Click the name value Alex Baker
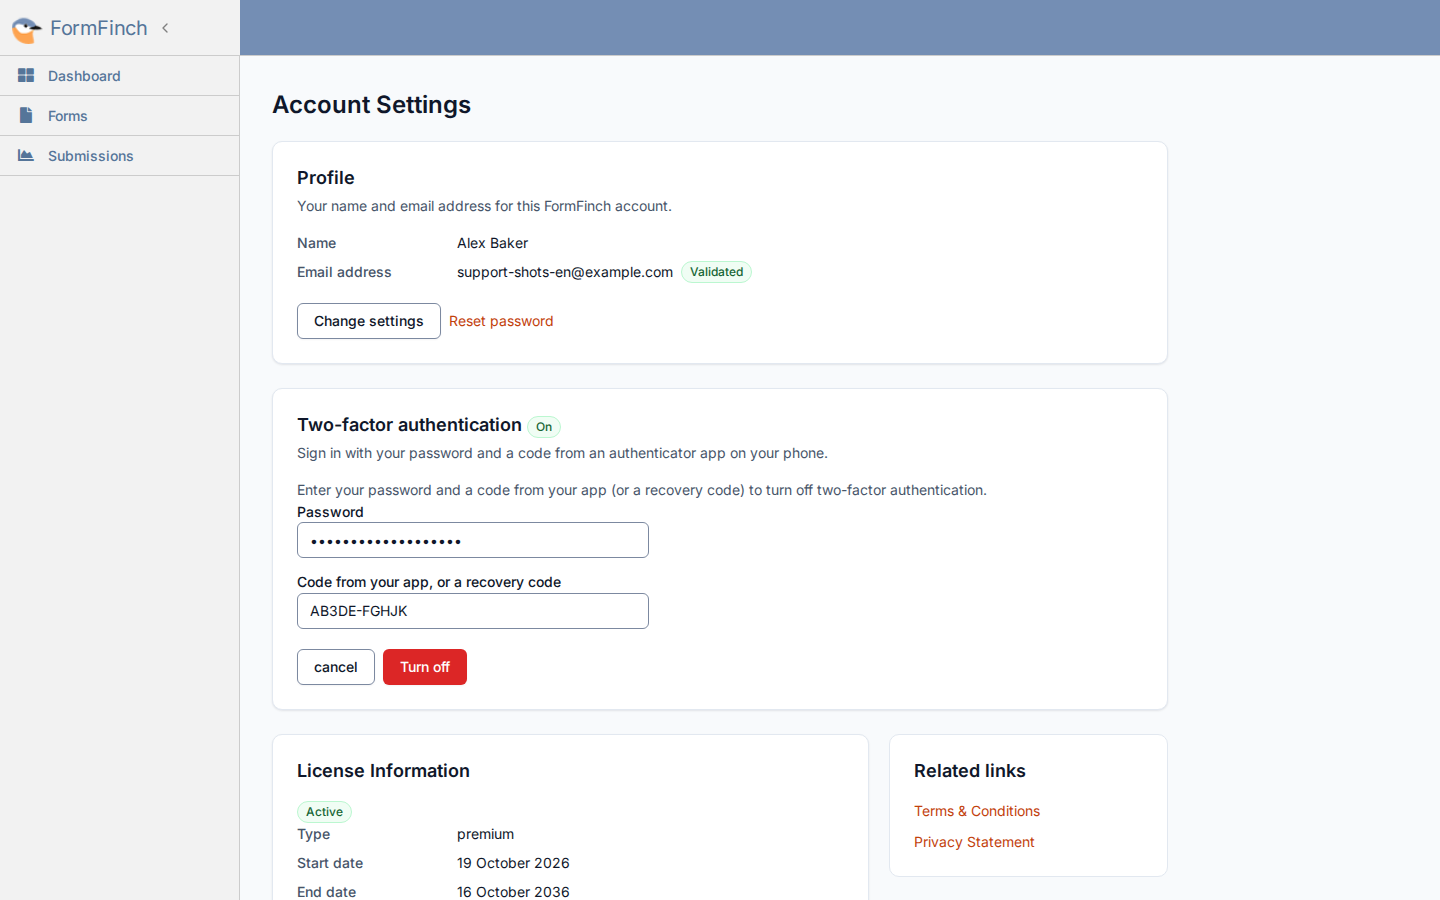Viewport: 1440px width, 900px height. 493,243
